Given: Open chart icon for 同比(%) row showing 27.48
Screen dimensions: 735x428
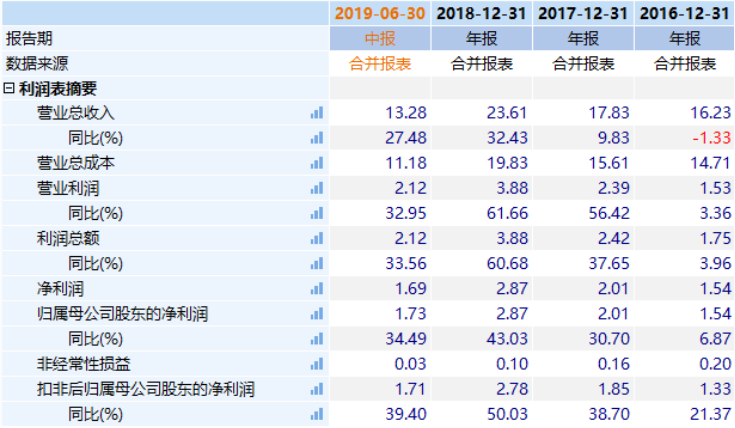Looking at the screenshot, I should click(x=317, y=138).
